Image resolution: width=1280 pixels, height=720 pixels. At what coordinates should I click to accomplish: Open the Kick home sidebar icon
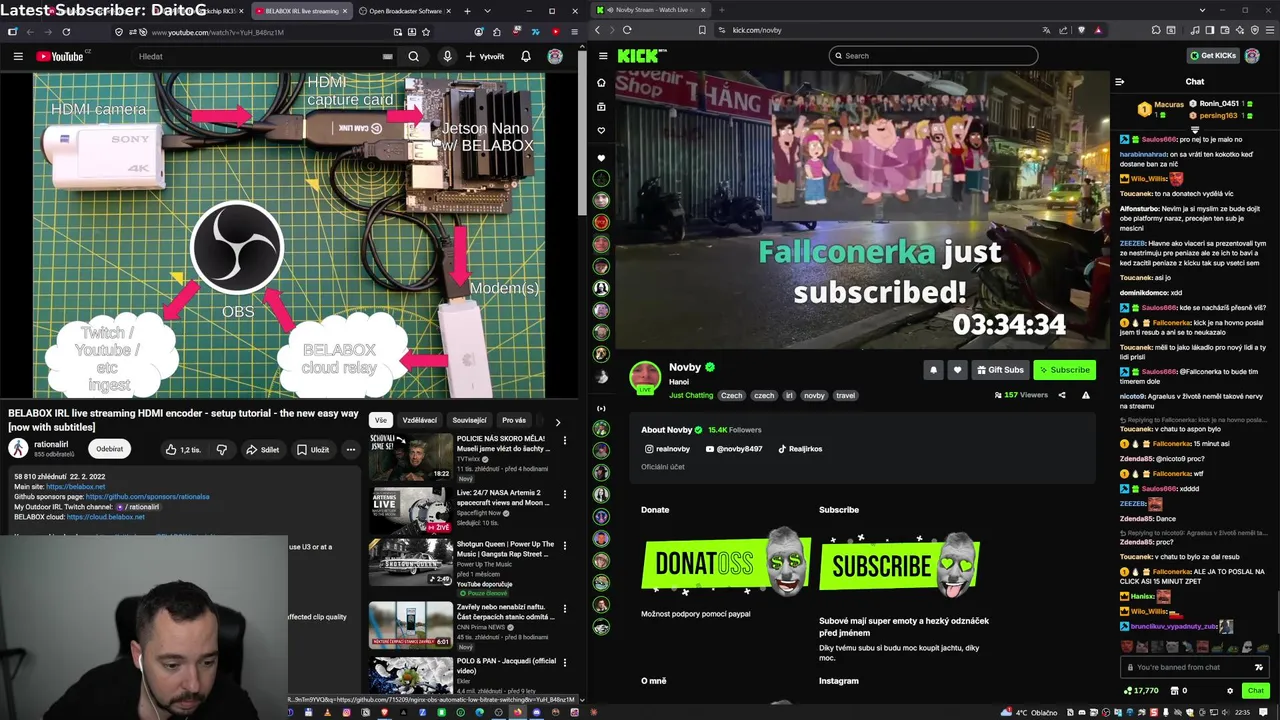coord(601,82)
